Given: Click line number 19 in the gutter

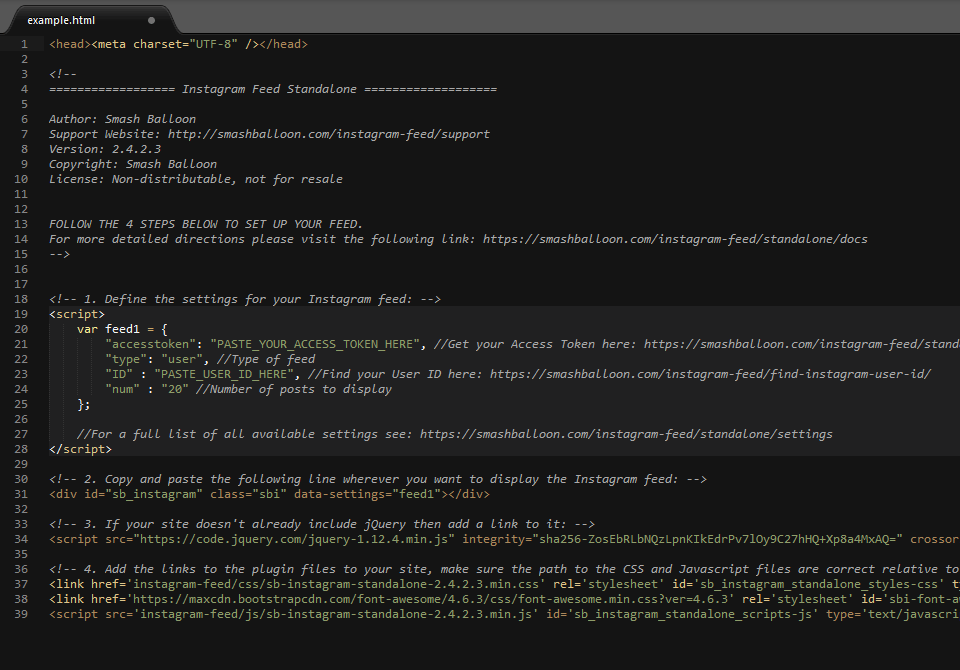Looking at the screenshot, I should point(21,314).
